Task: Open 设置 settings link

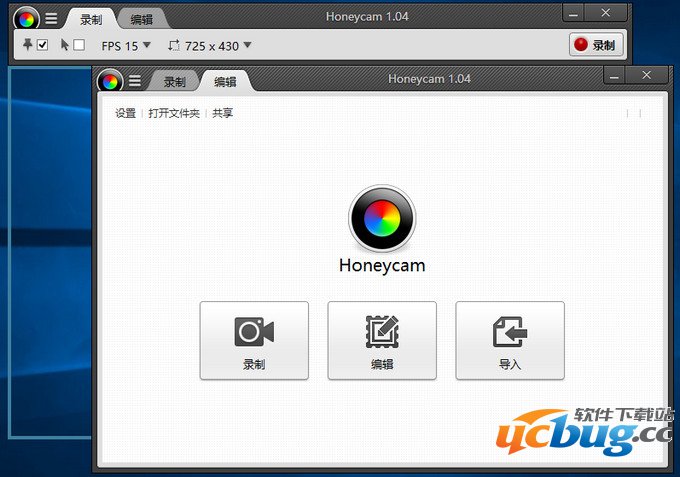Action: [x=125, y=113]
